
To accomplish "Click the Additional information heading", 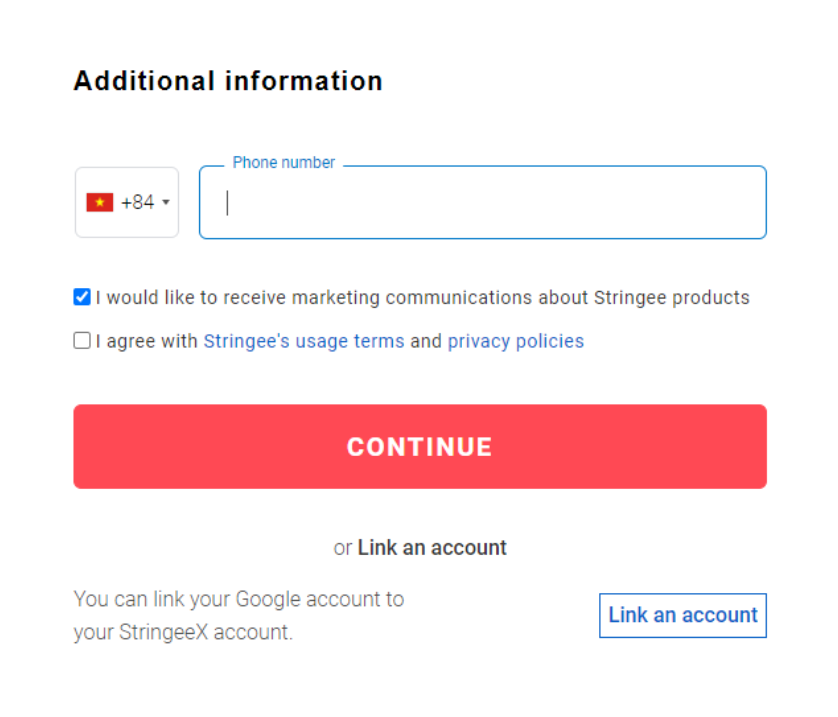I will point(228,81).
